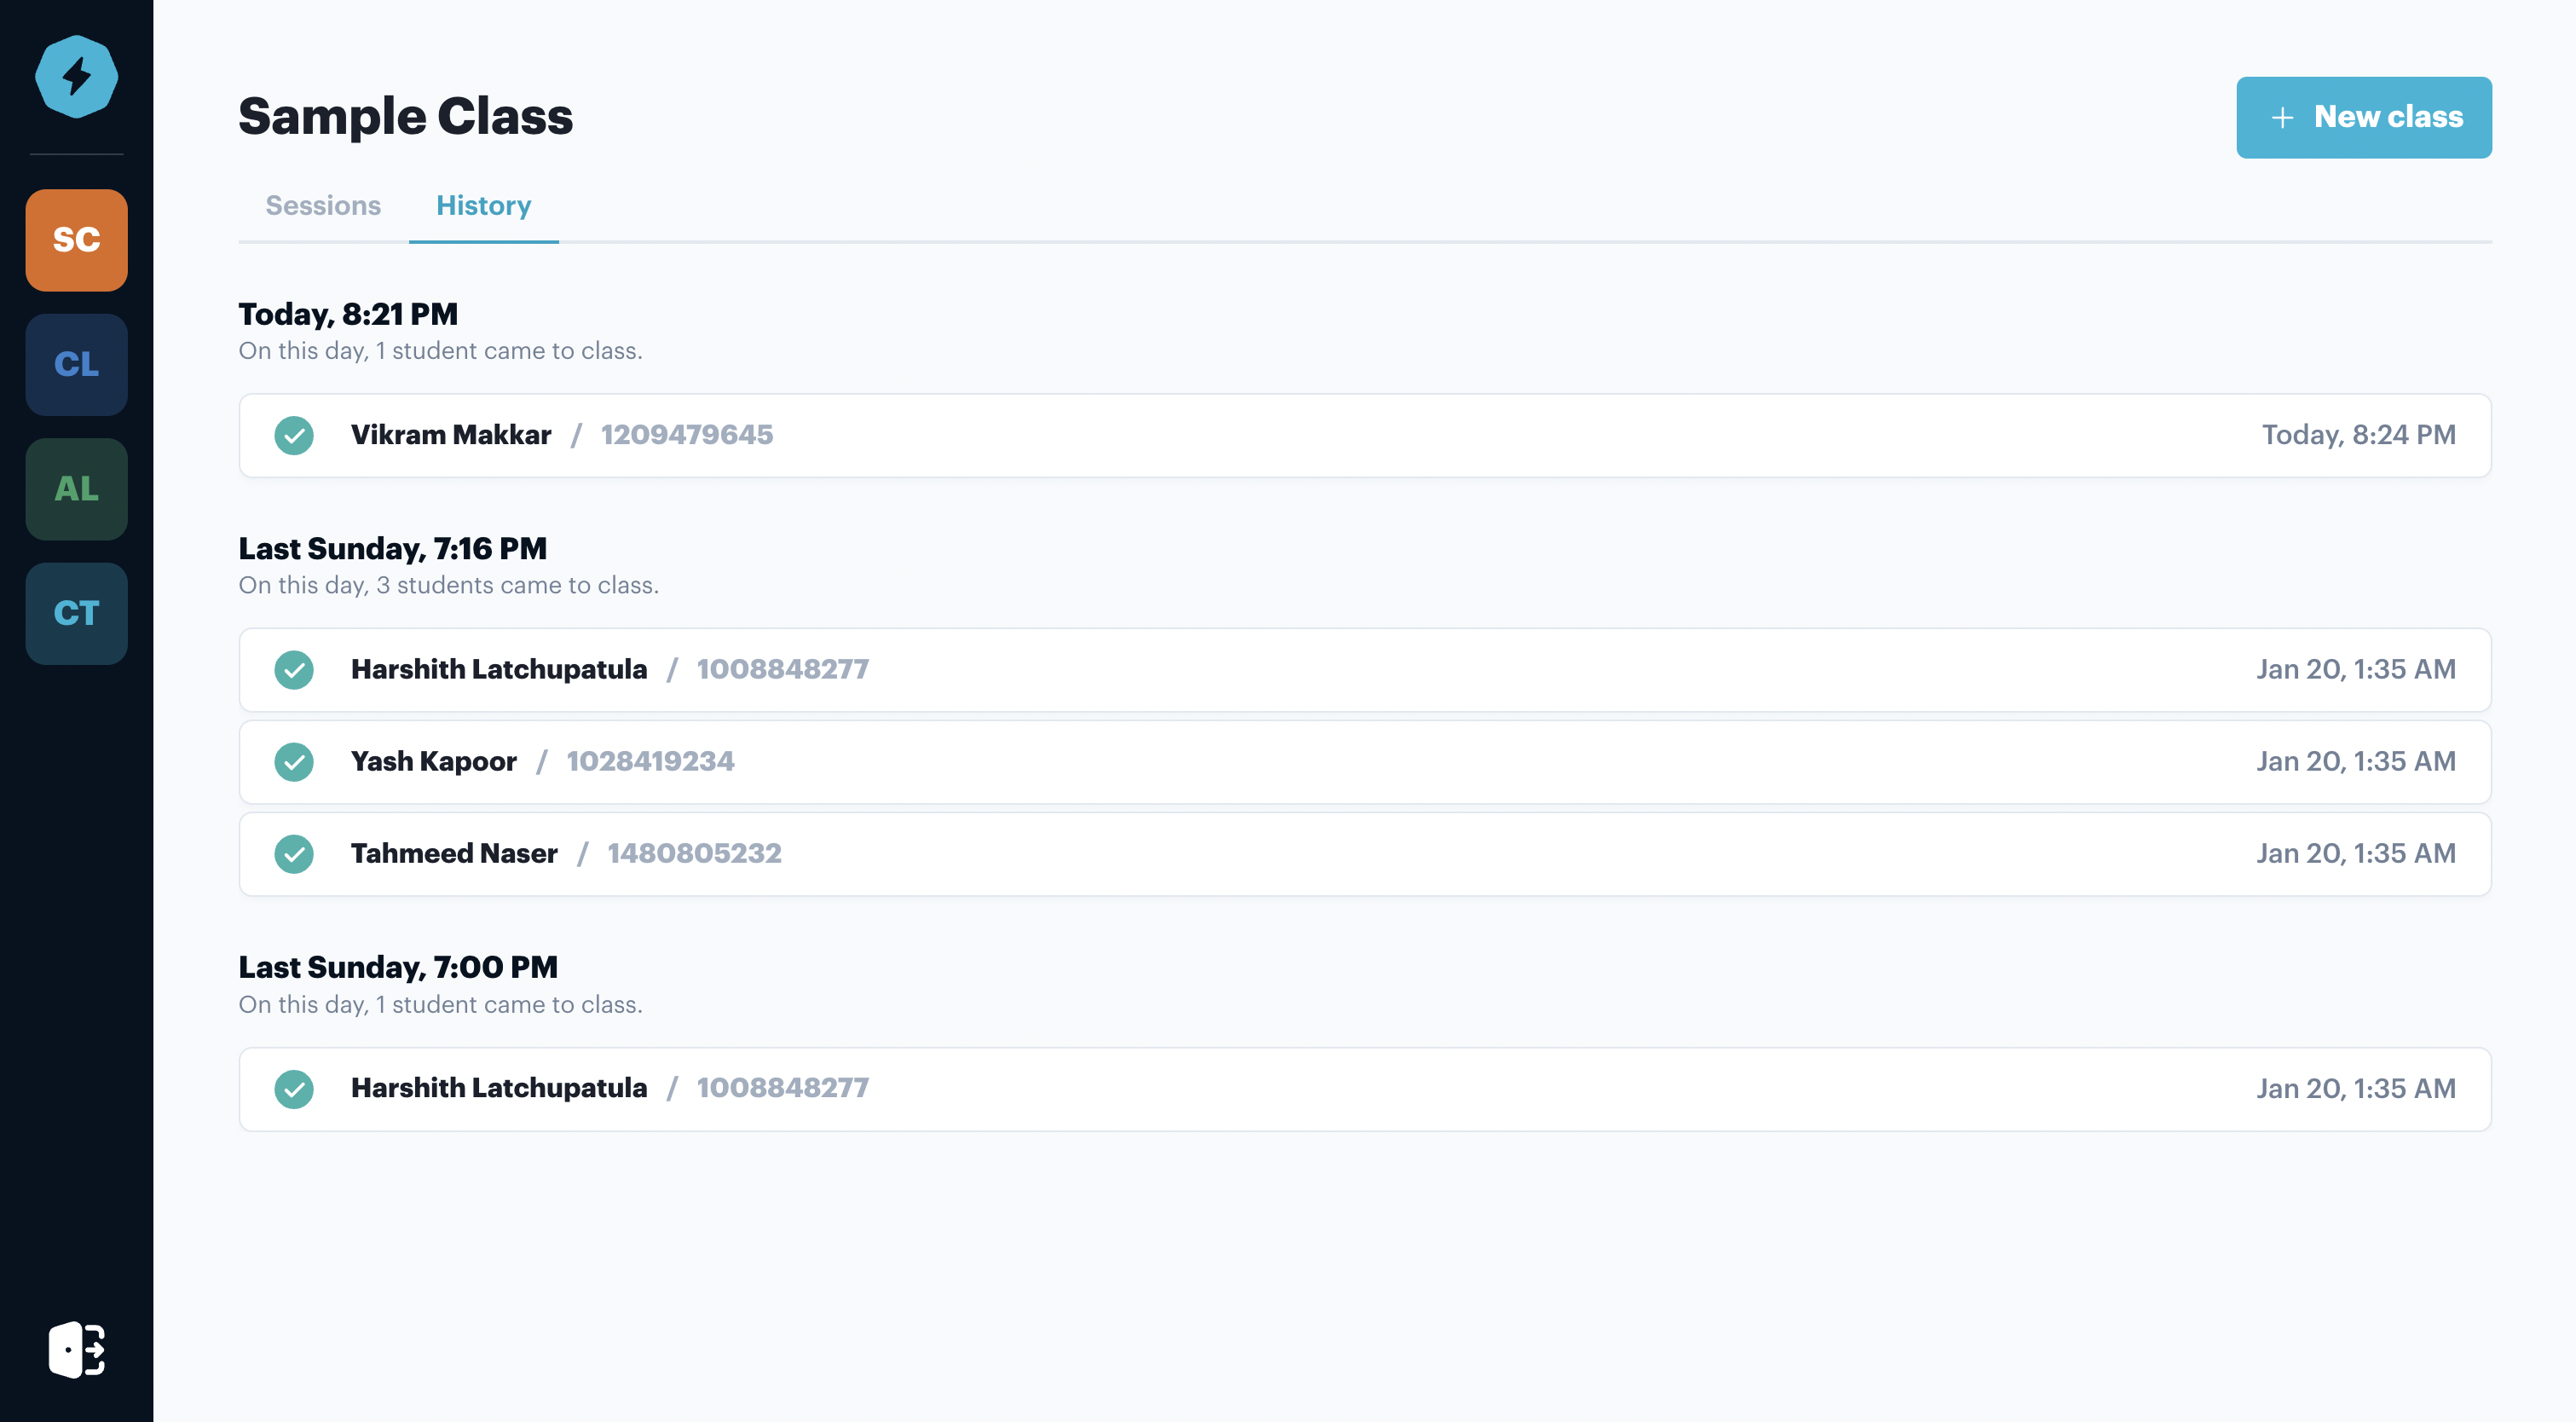Click the check icon beside Yash Kapoor
Screen dimensions: 2576x1422
click(294, 762)
